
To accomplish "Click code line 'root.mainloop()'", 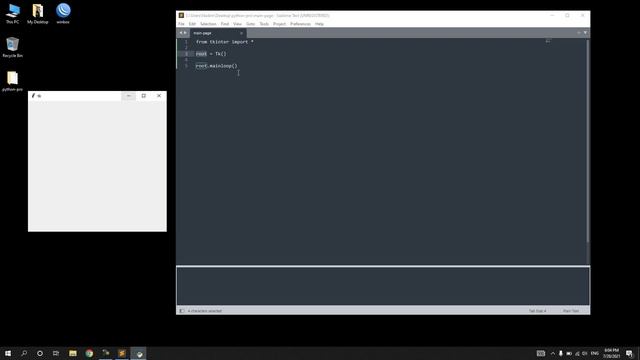I will [216, 66].
